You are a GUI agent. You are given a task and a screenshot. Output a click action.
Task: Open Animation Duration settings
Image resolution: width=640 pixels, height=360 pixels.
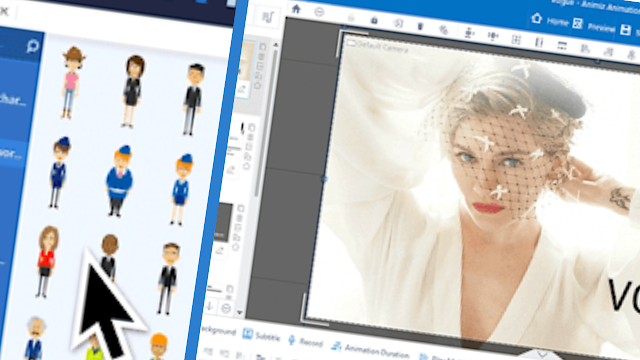(x=370, y=349)
